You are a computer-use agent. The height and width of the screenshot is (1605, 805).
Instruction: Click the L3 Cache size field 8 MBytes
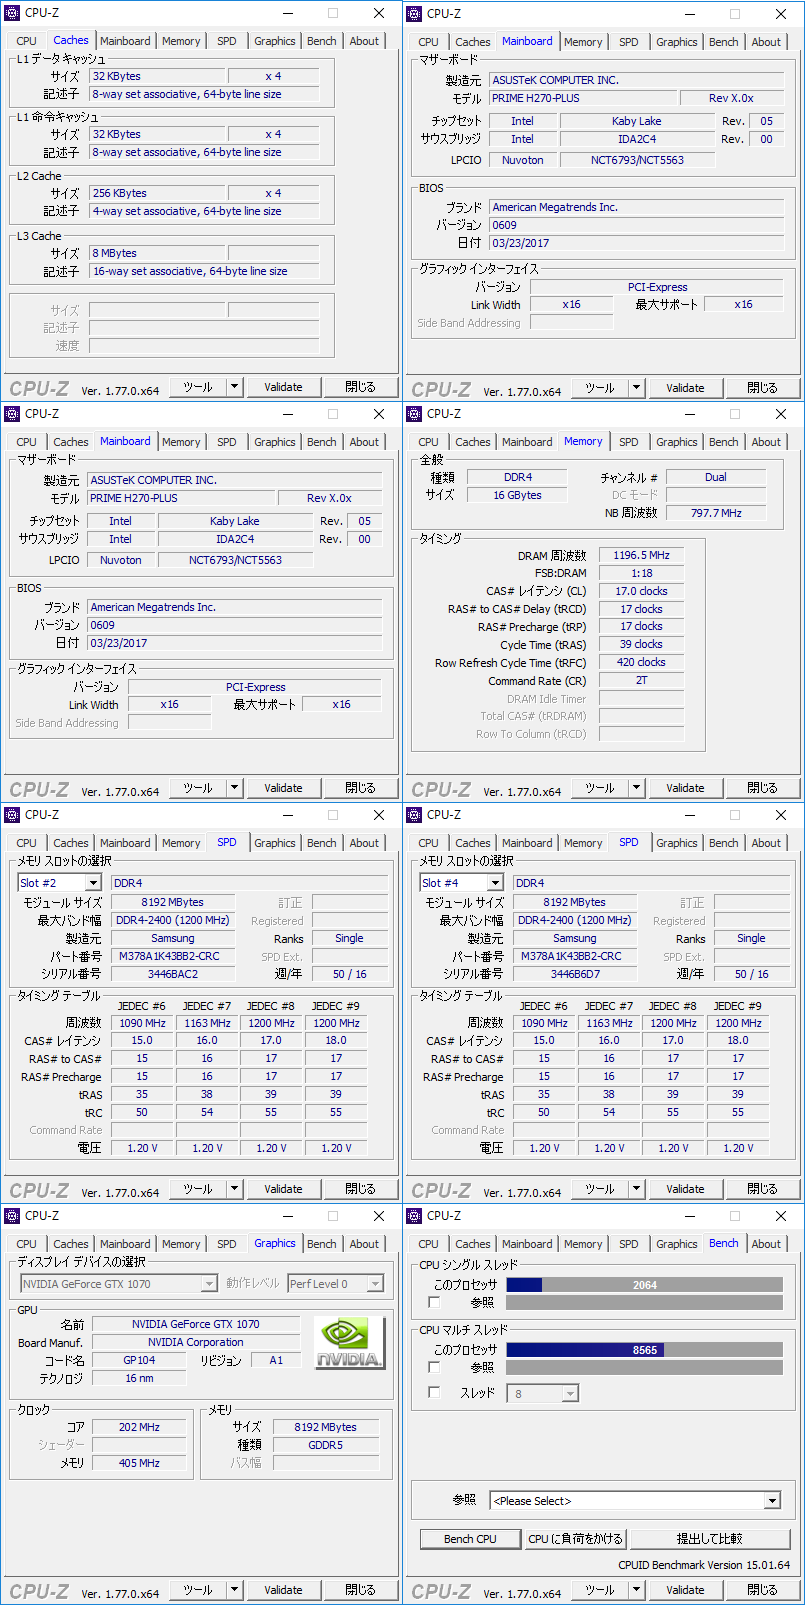157,253
